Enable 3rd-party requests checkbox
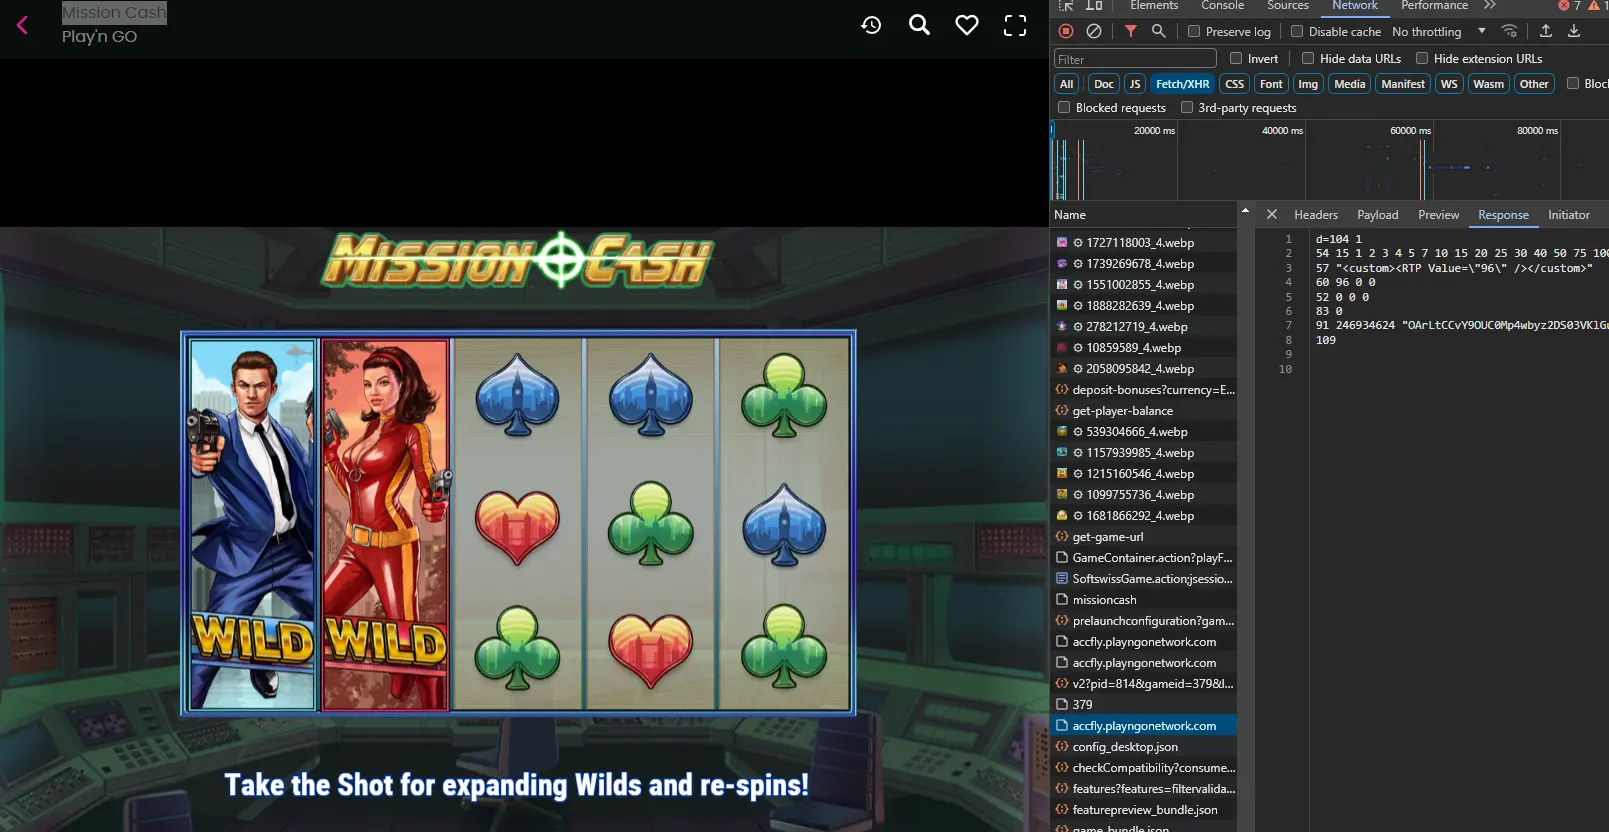This screenshot has width=1609, height=832. pos(1187,107)
